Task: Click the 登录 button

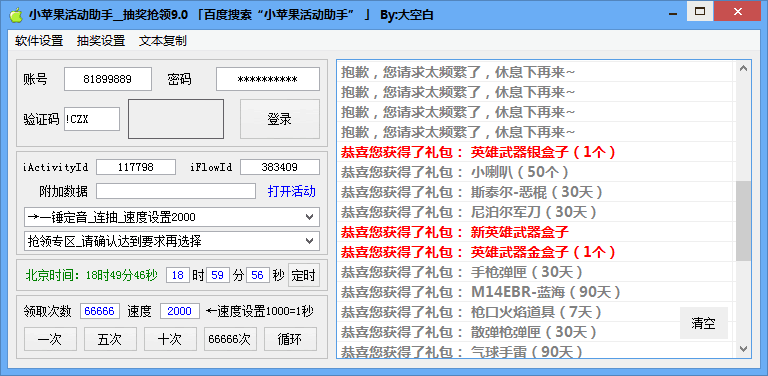Action: pyautogui.click(x=280, y=119)
